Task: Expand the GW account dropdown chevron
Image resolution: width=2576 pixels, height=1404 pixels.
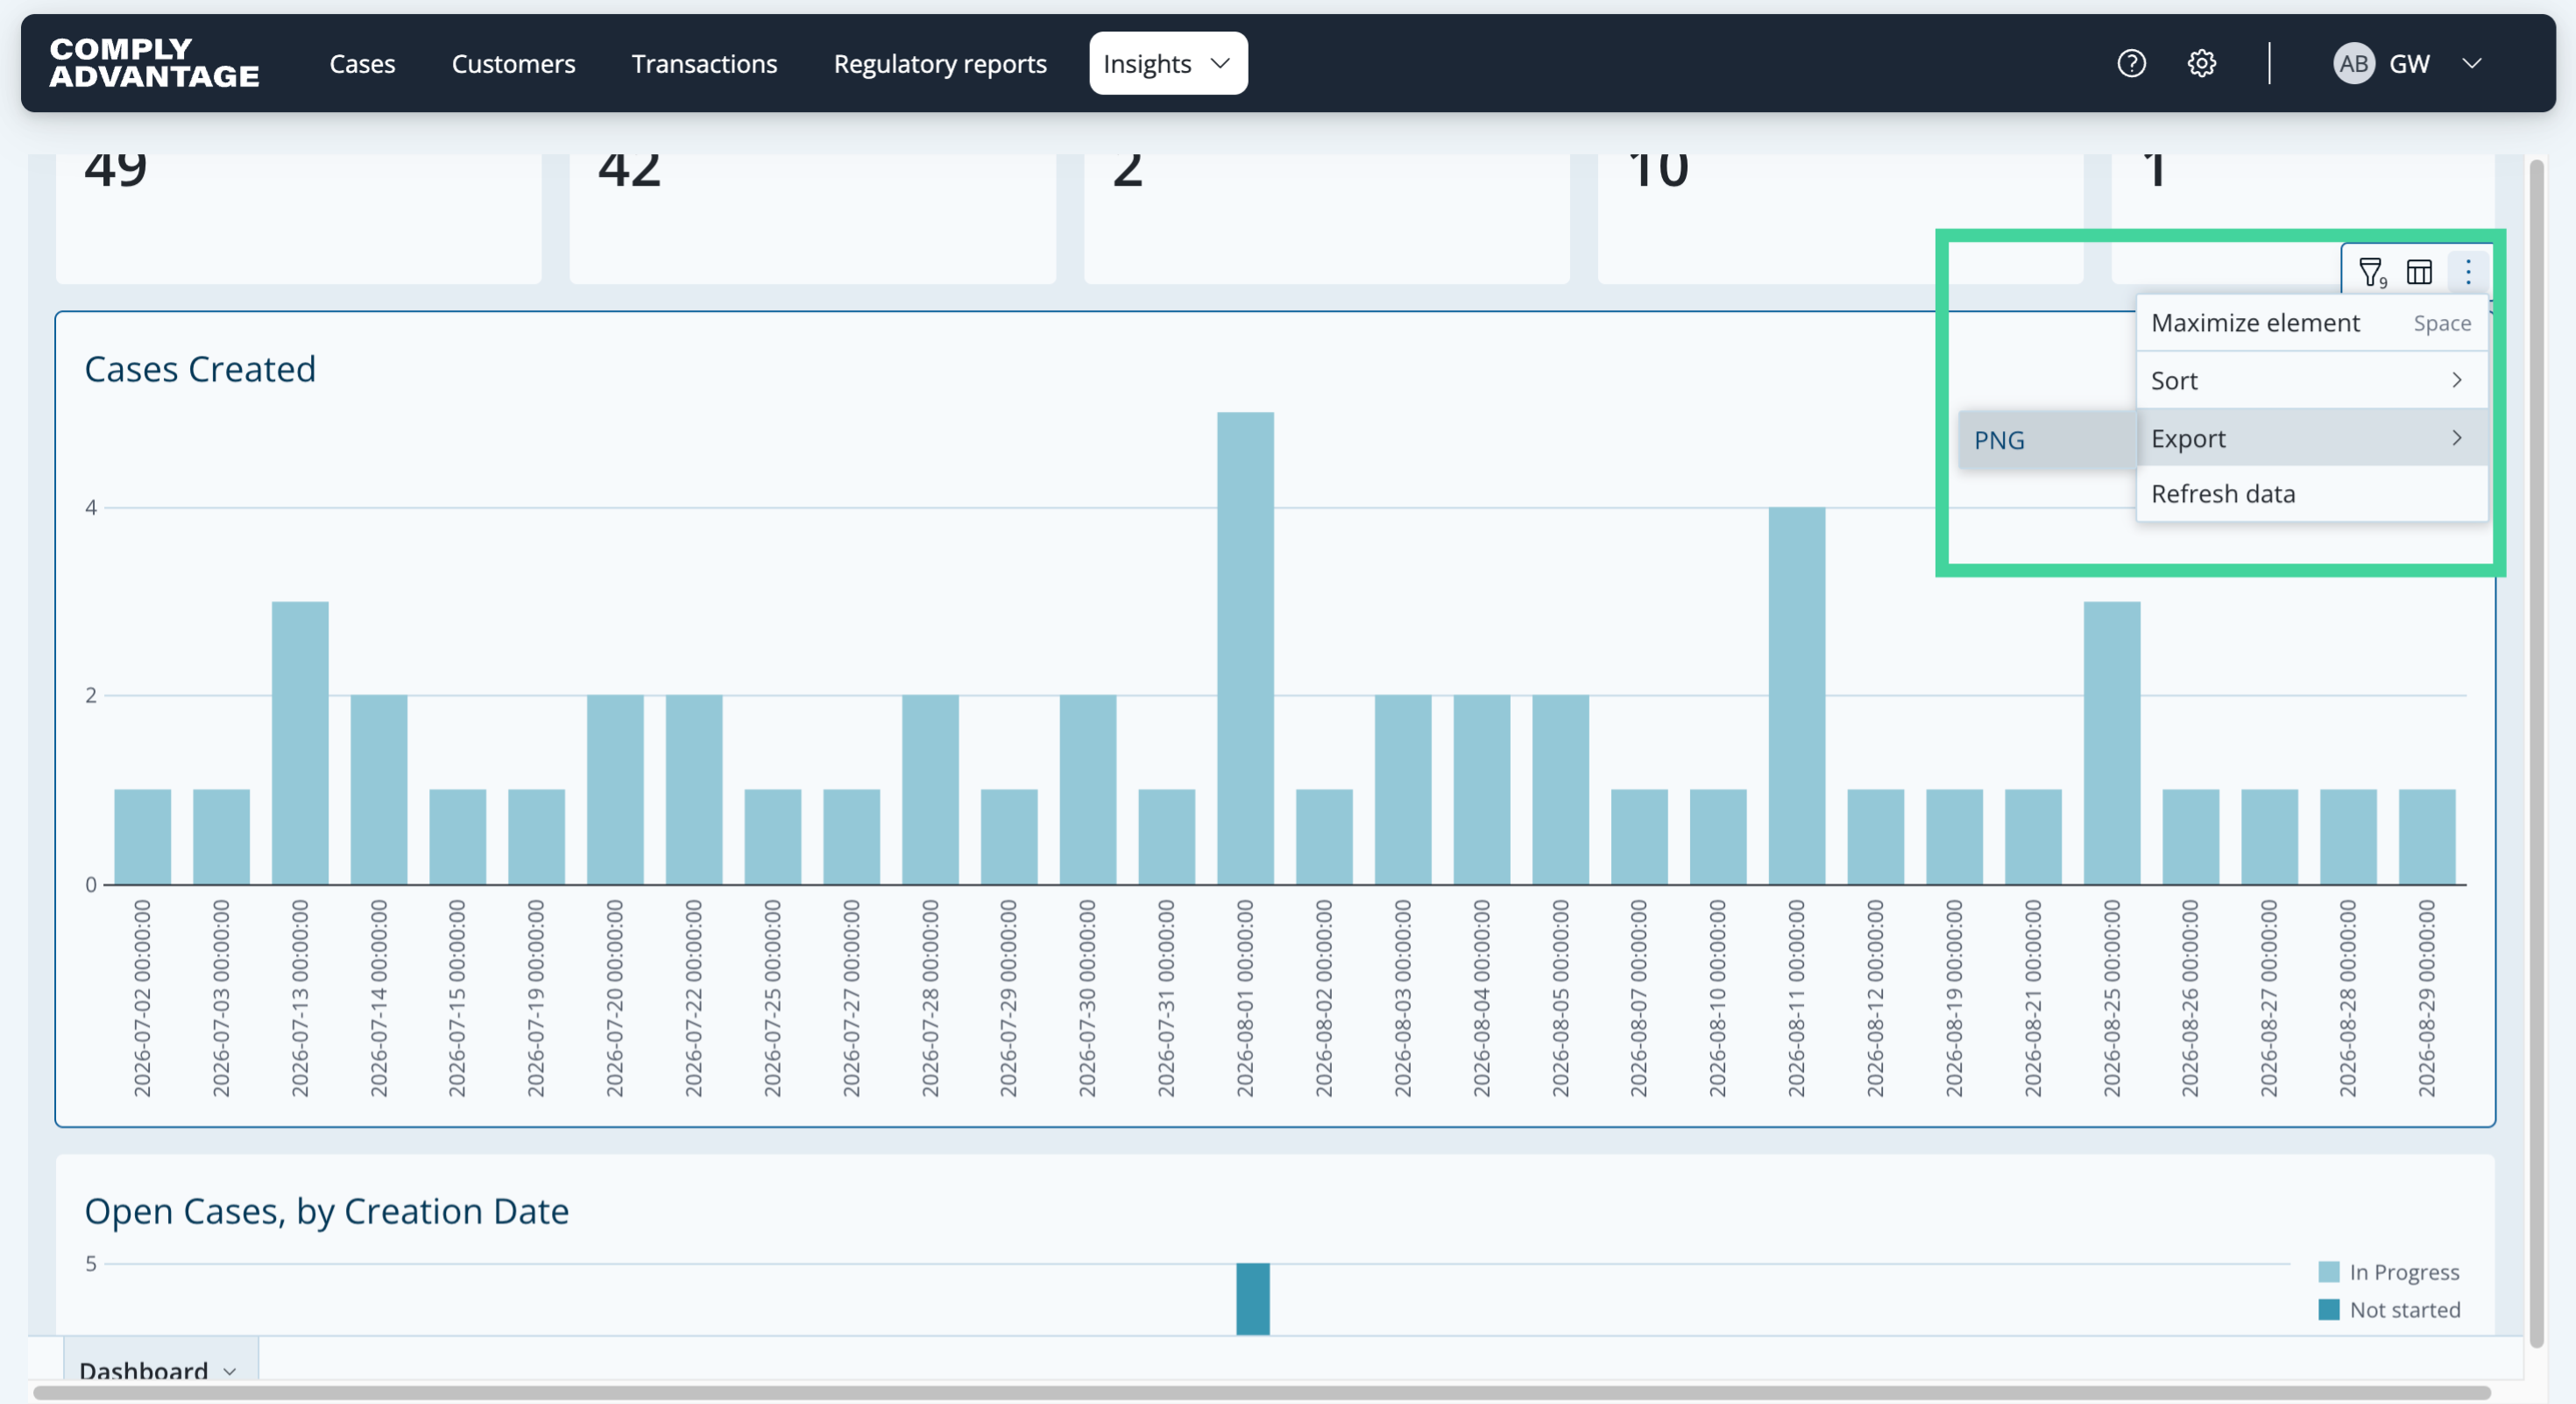Action: (x=2472, y=64)
